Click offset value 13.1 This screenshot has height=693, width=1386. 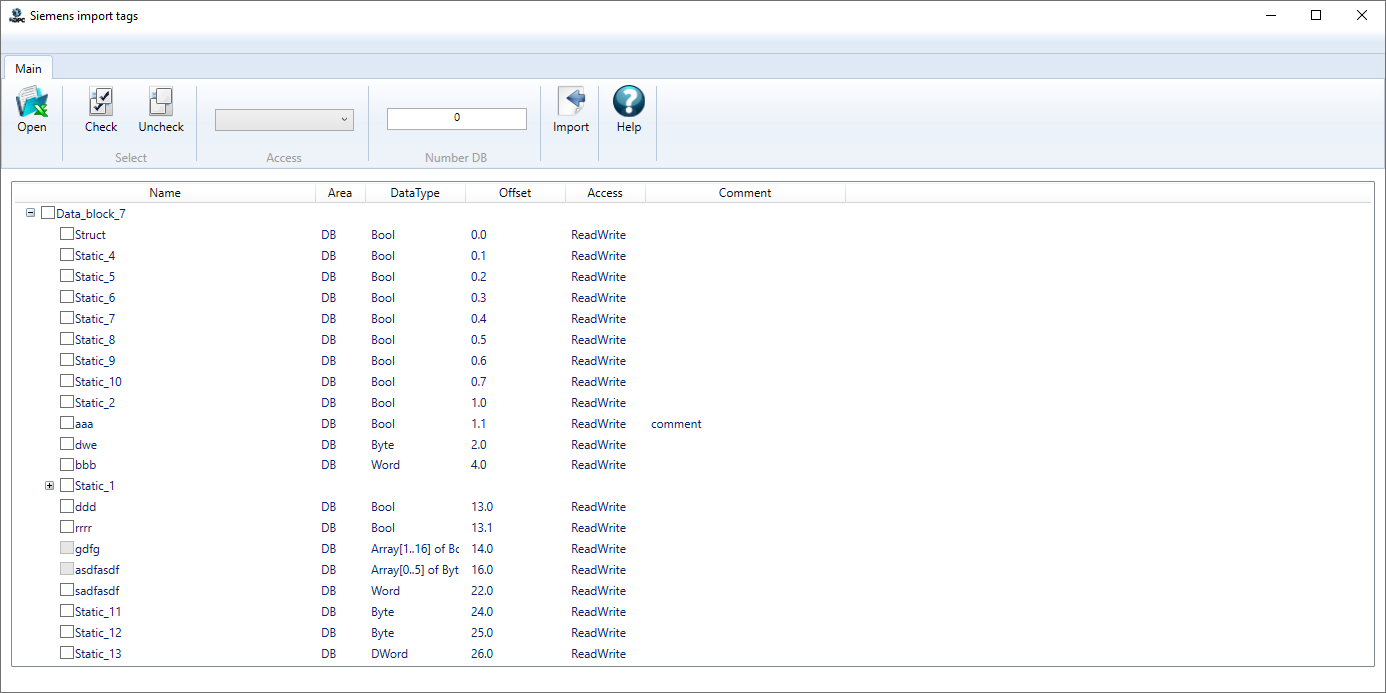pyautogui.click(x=482, y=528)
